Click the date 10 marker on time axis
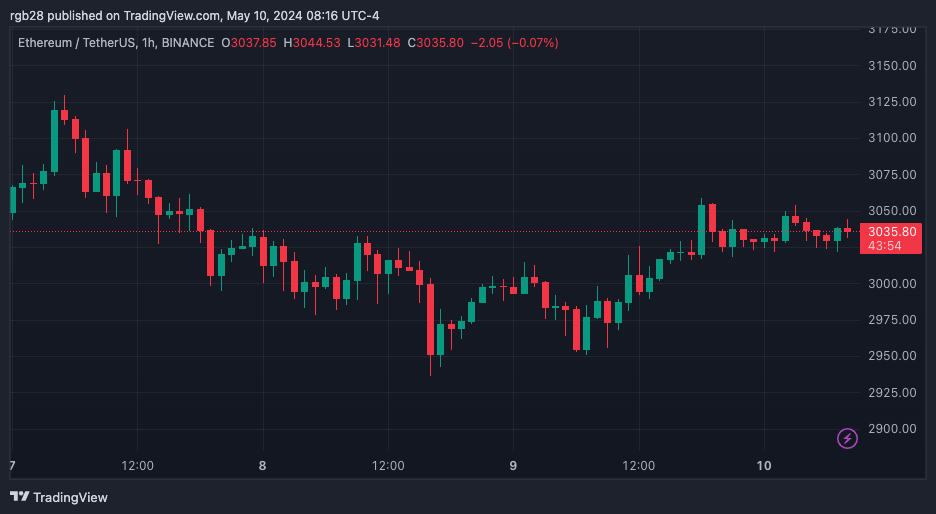The width and height of the screenshot is (936, 514). [x=764, y=466]
